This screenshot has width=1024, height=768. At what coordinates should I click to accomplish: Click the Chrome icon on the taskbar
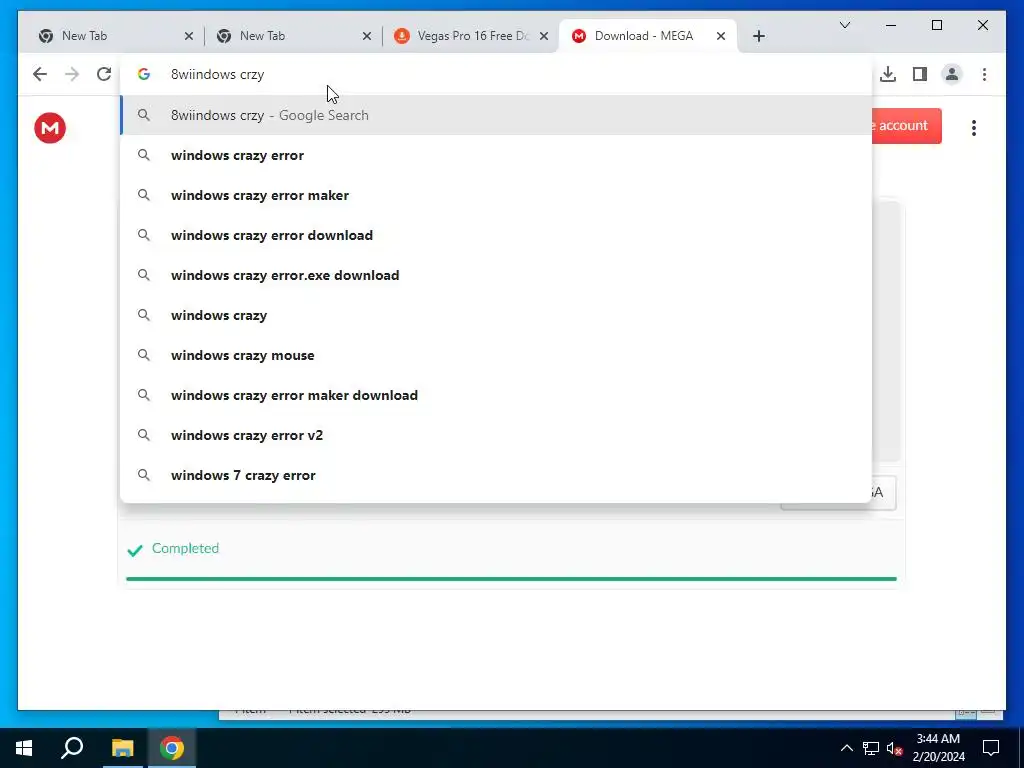pyautogui.click(x=172, y=748)
